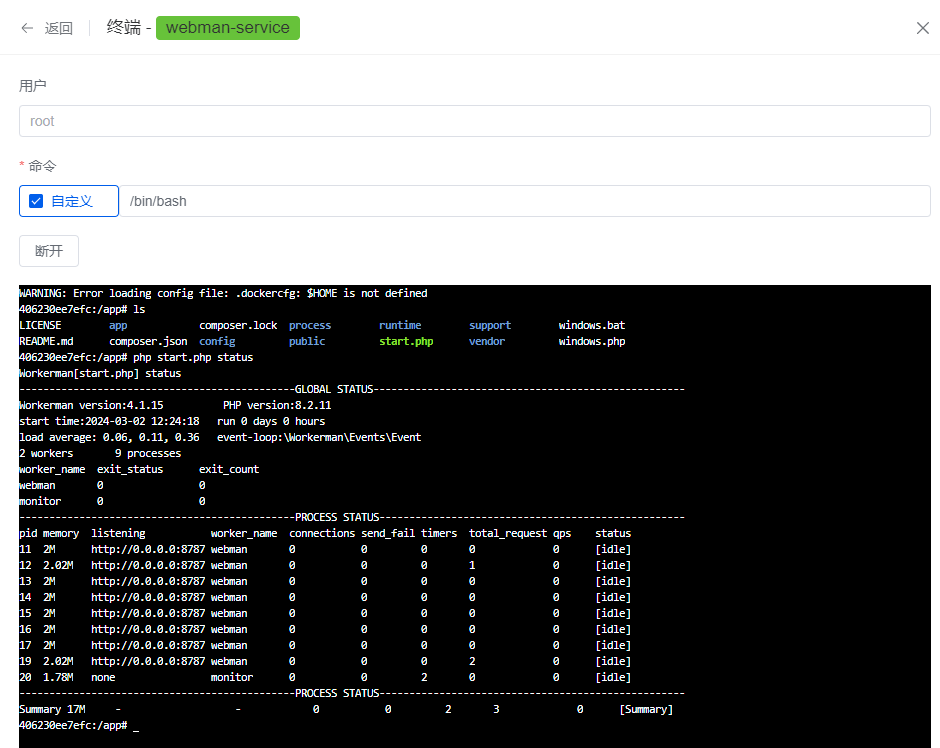Click the '[Summary]' status text
The height and width of the screenshot is (748, 940).
tap(646, 710)
